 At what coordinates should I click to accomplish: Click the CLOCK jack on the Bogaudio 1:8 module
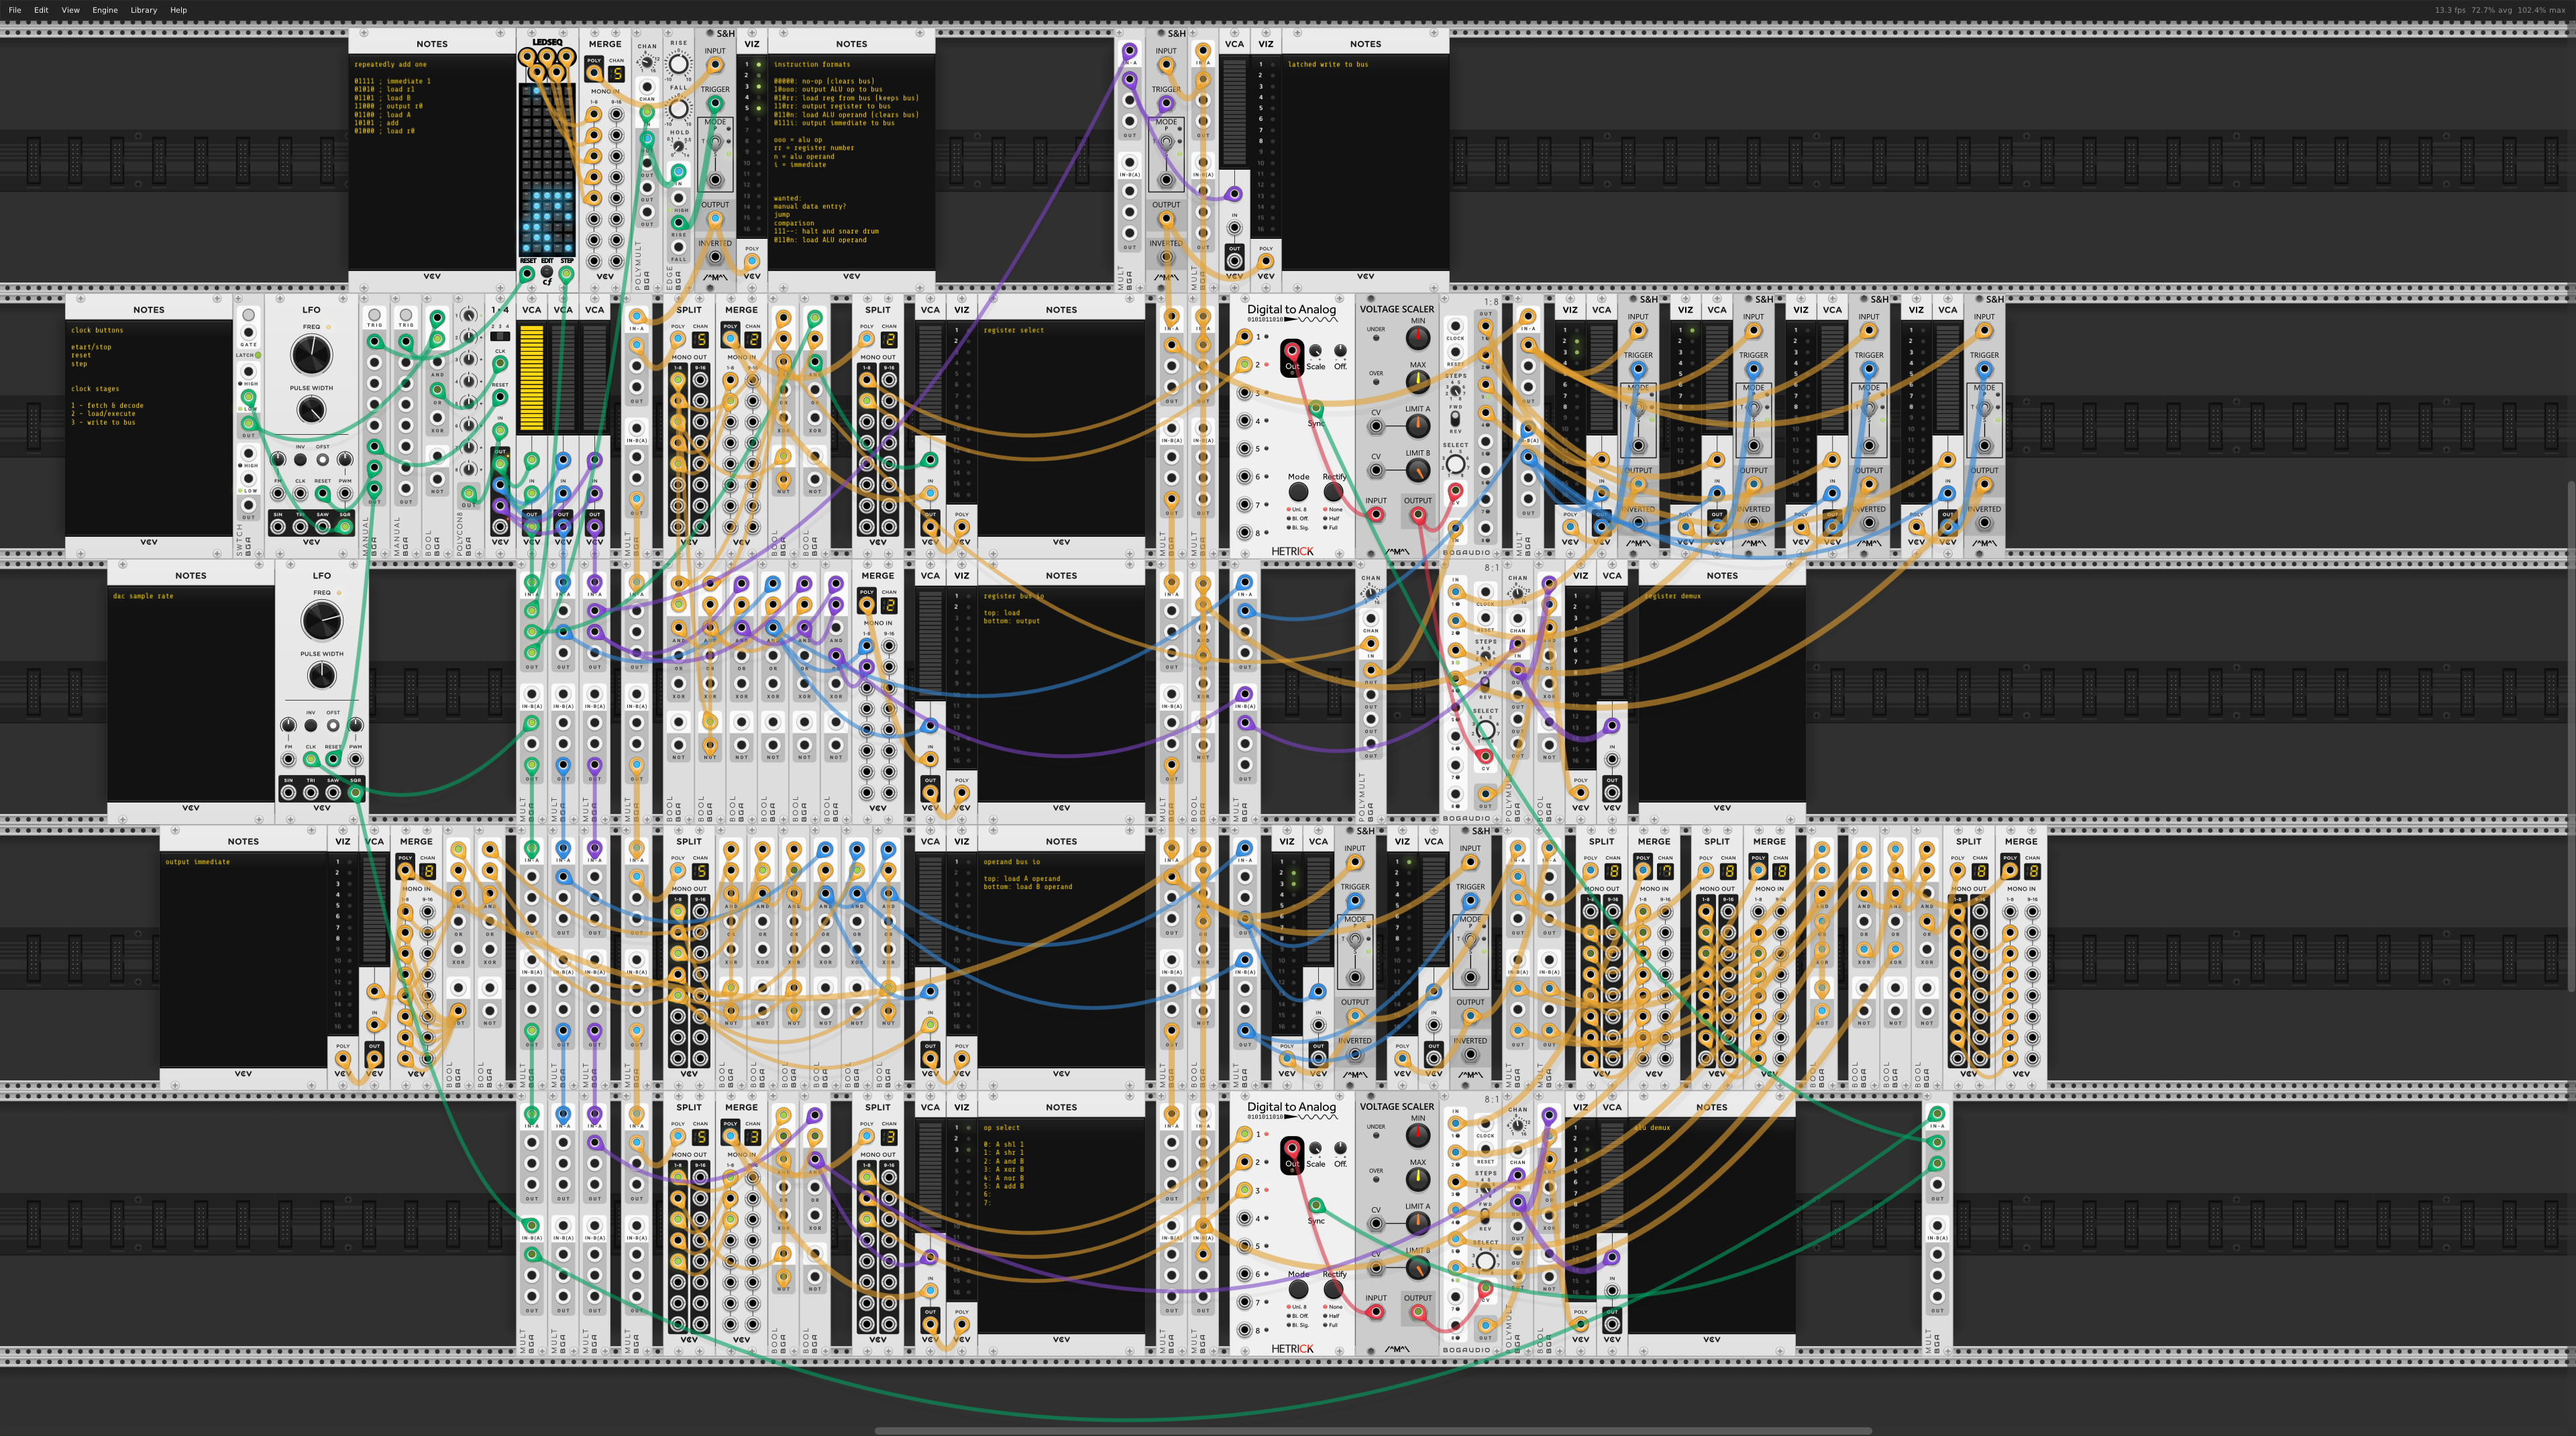[x=1456, y=326]
